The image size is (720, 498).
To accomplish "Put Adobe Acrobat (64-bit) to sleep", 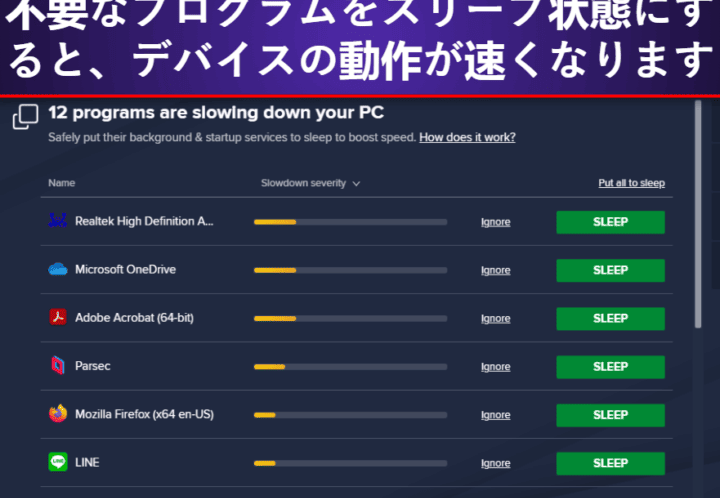I will coord(610,318).
